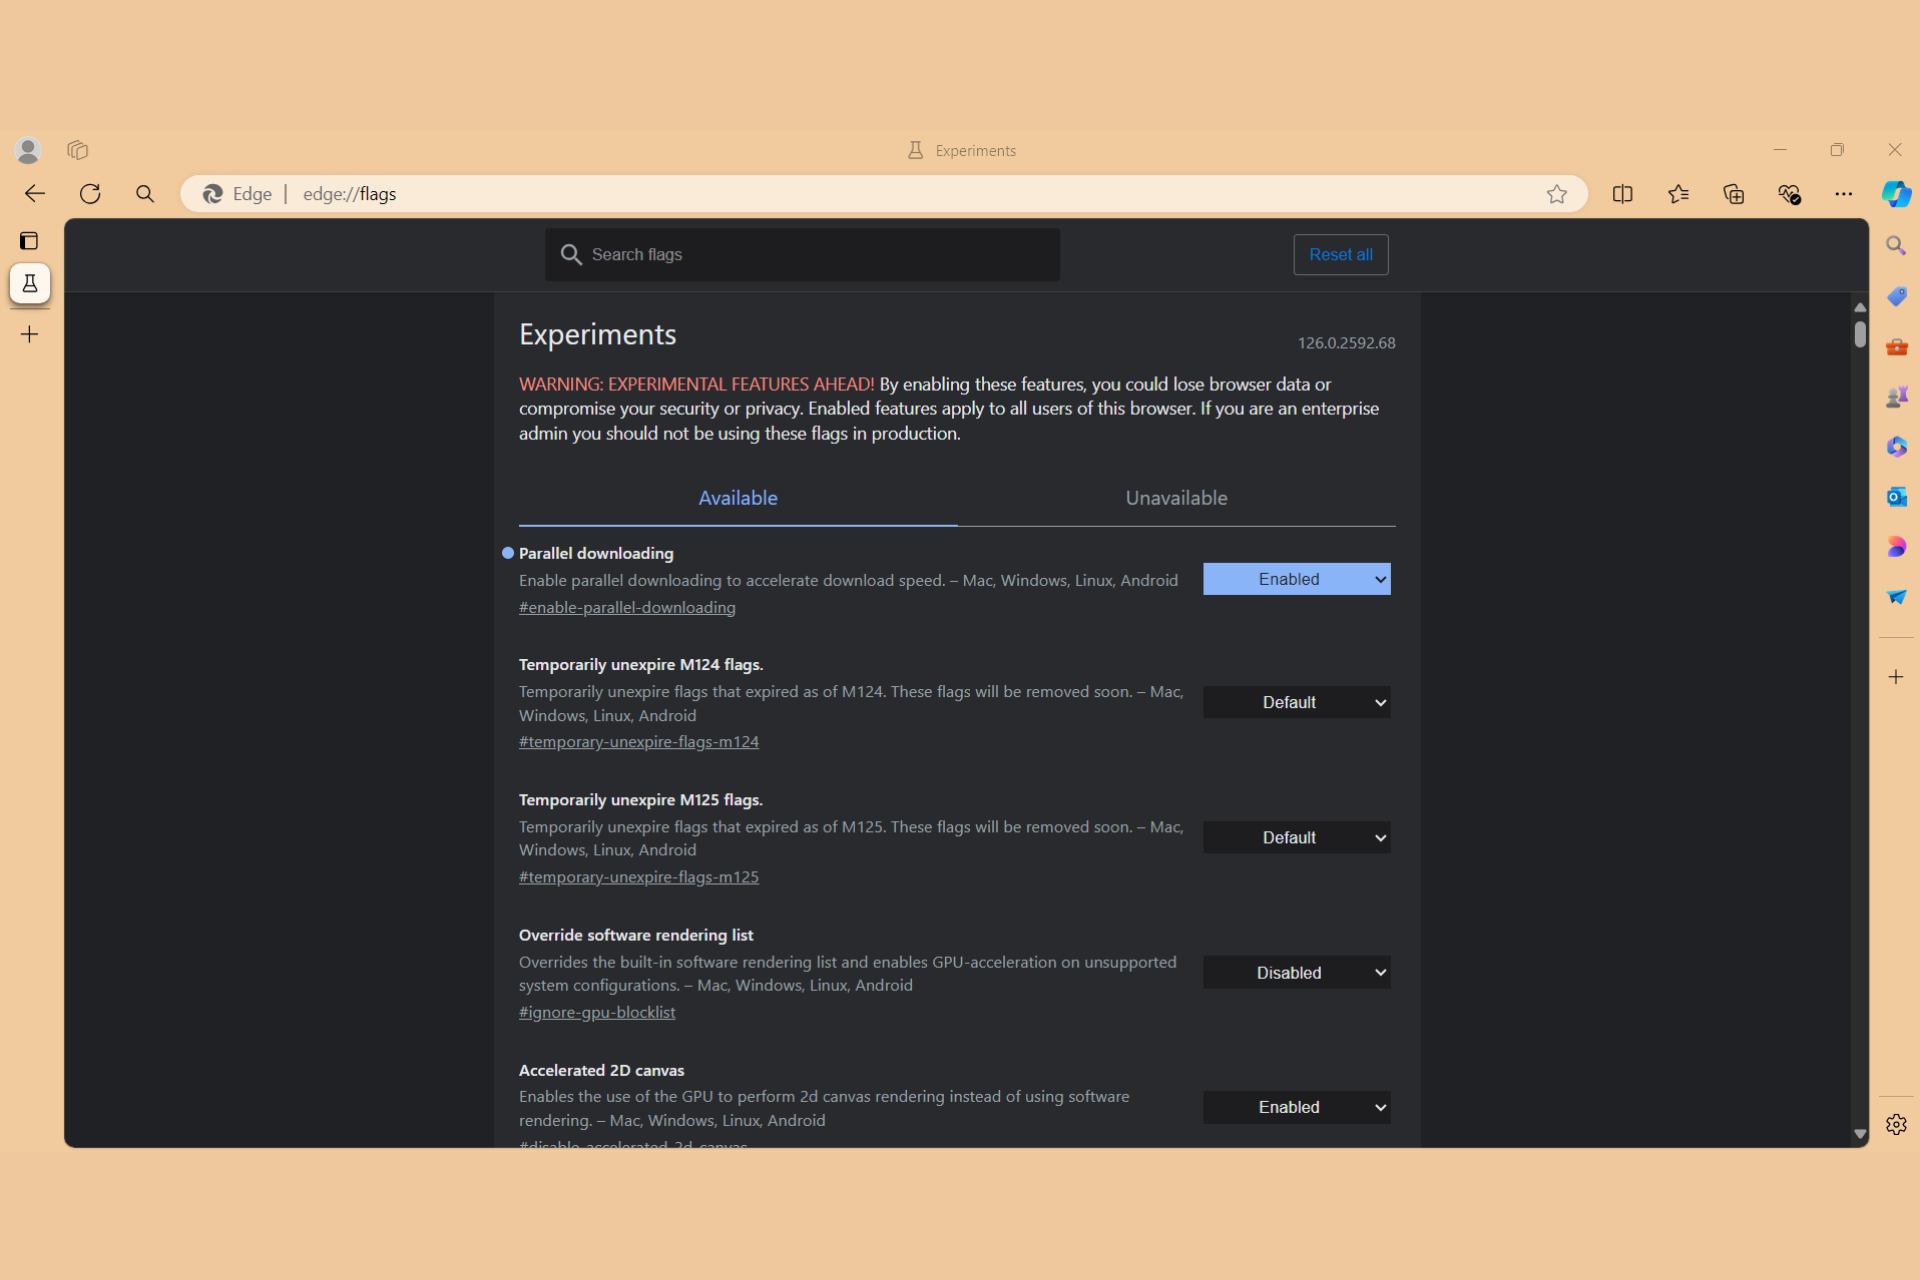1920x1280 pixels.
Task: Refresh the edge://flags page
Action: [90, 194]
